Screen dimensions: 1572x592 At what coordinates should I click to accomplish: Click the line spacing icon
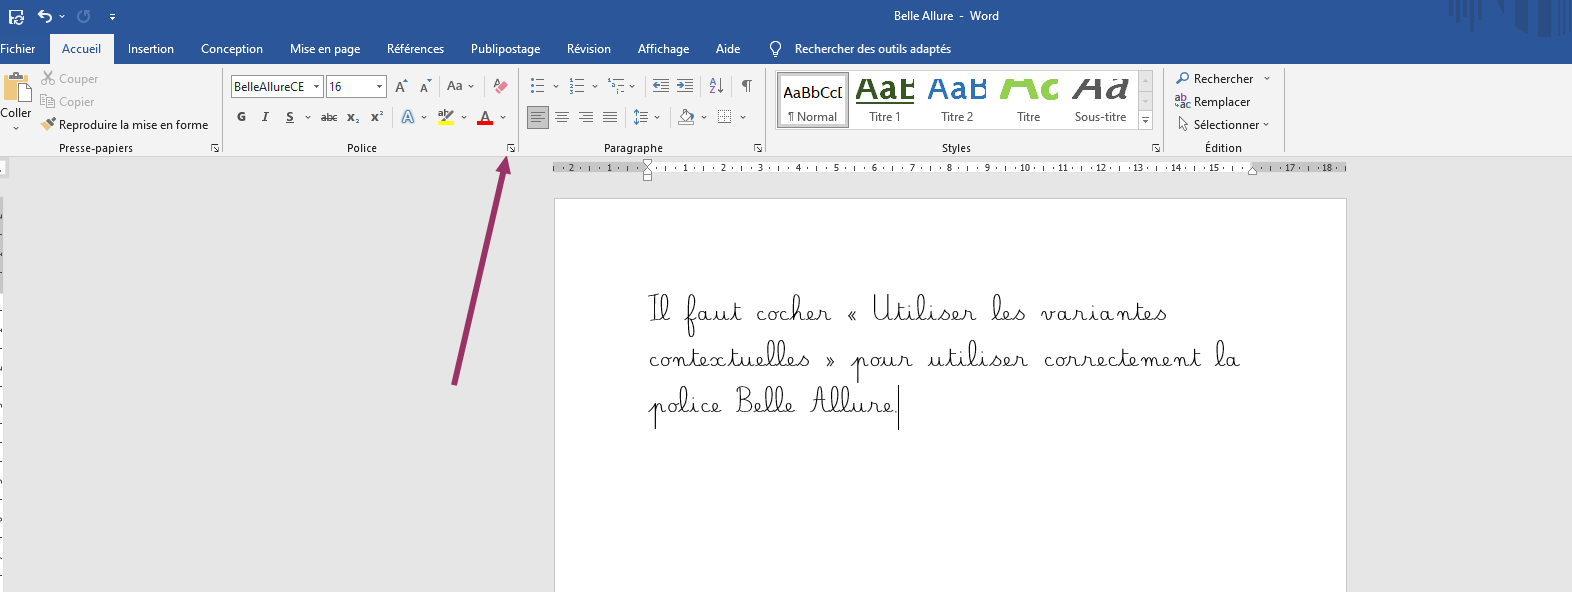[x=641, y=117]
